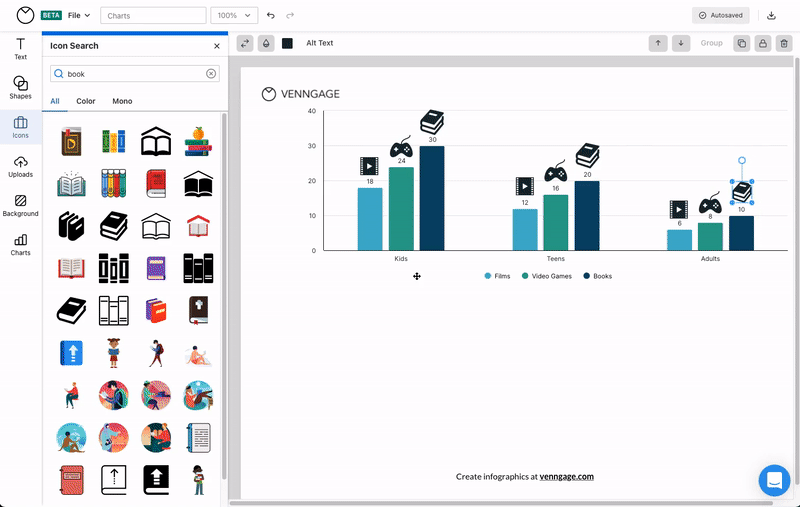Viewport: 800px width, 507px height.
Task: Open the black icon color swatch
Action: [x=287, y=43]
